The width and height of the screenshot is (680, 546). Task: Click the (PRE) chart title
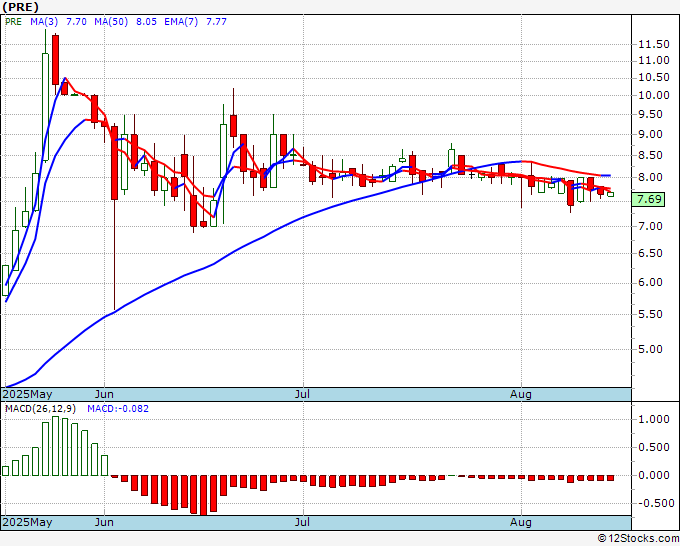click(20, 7)
